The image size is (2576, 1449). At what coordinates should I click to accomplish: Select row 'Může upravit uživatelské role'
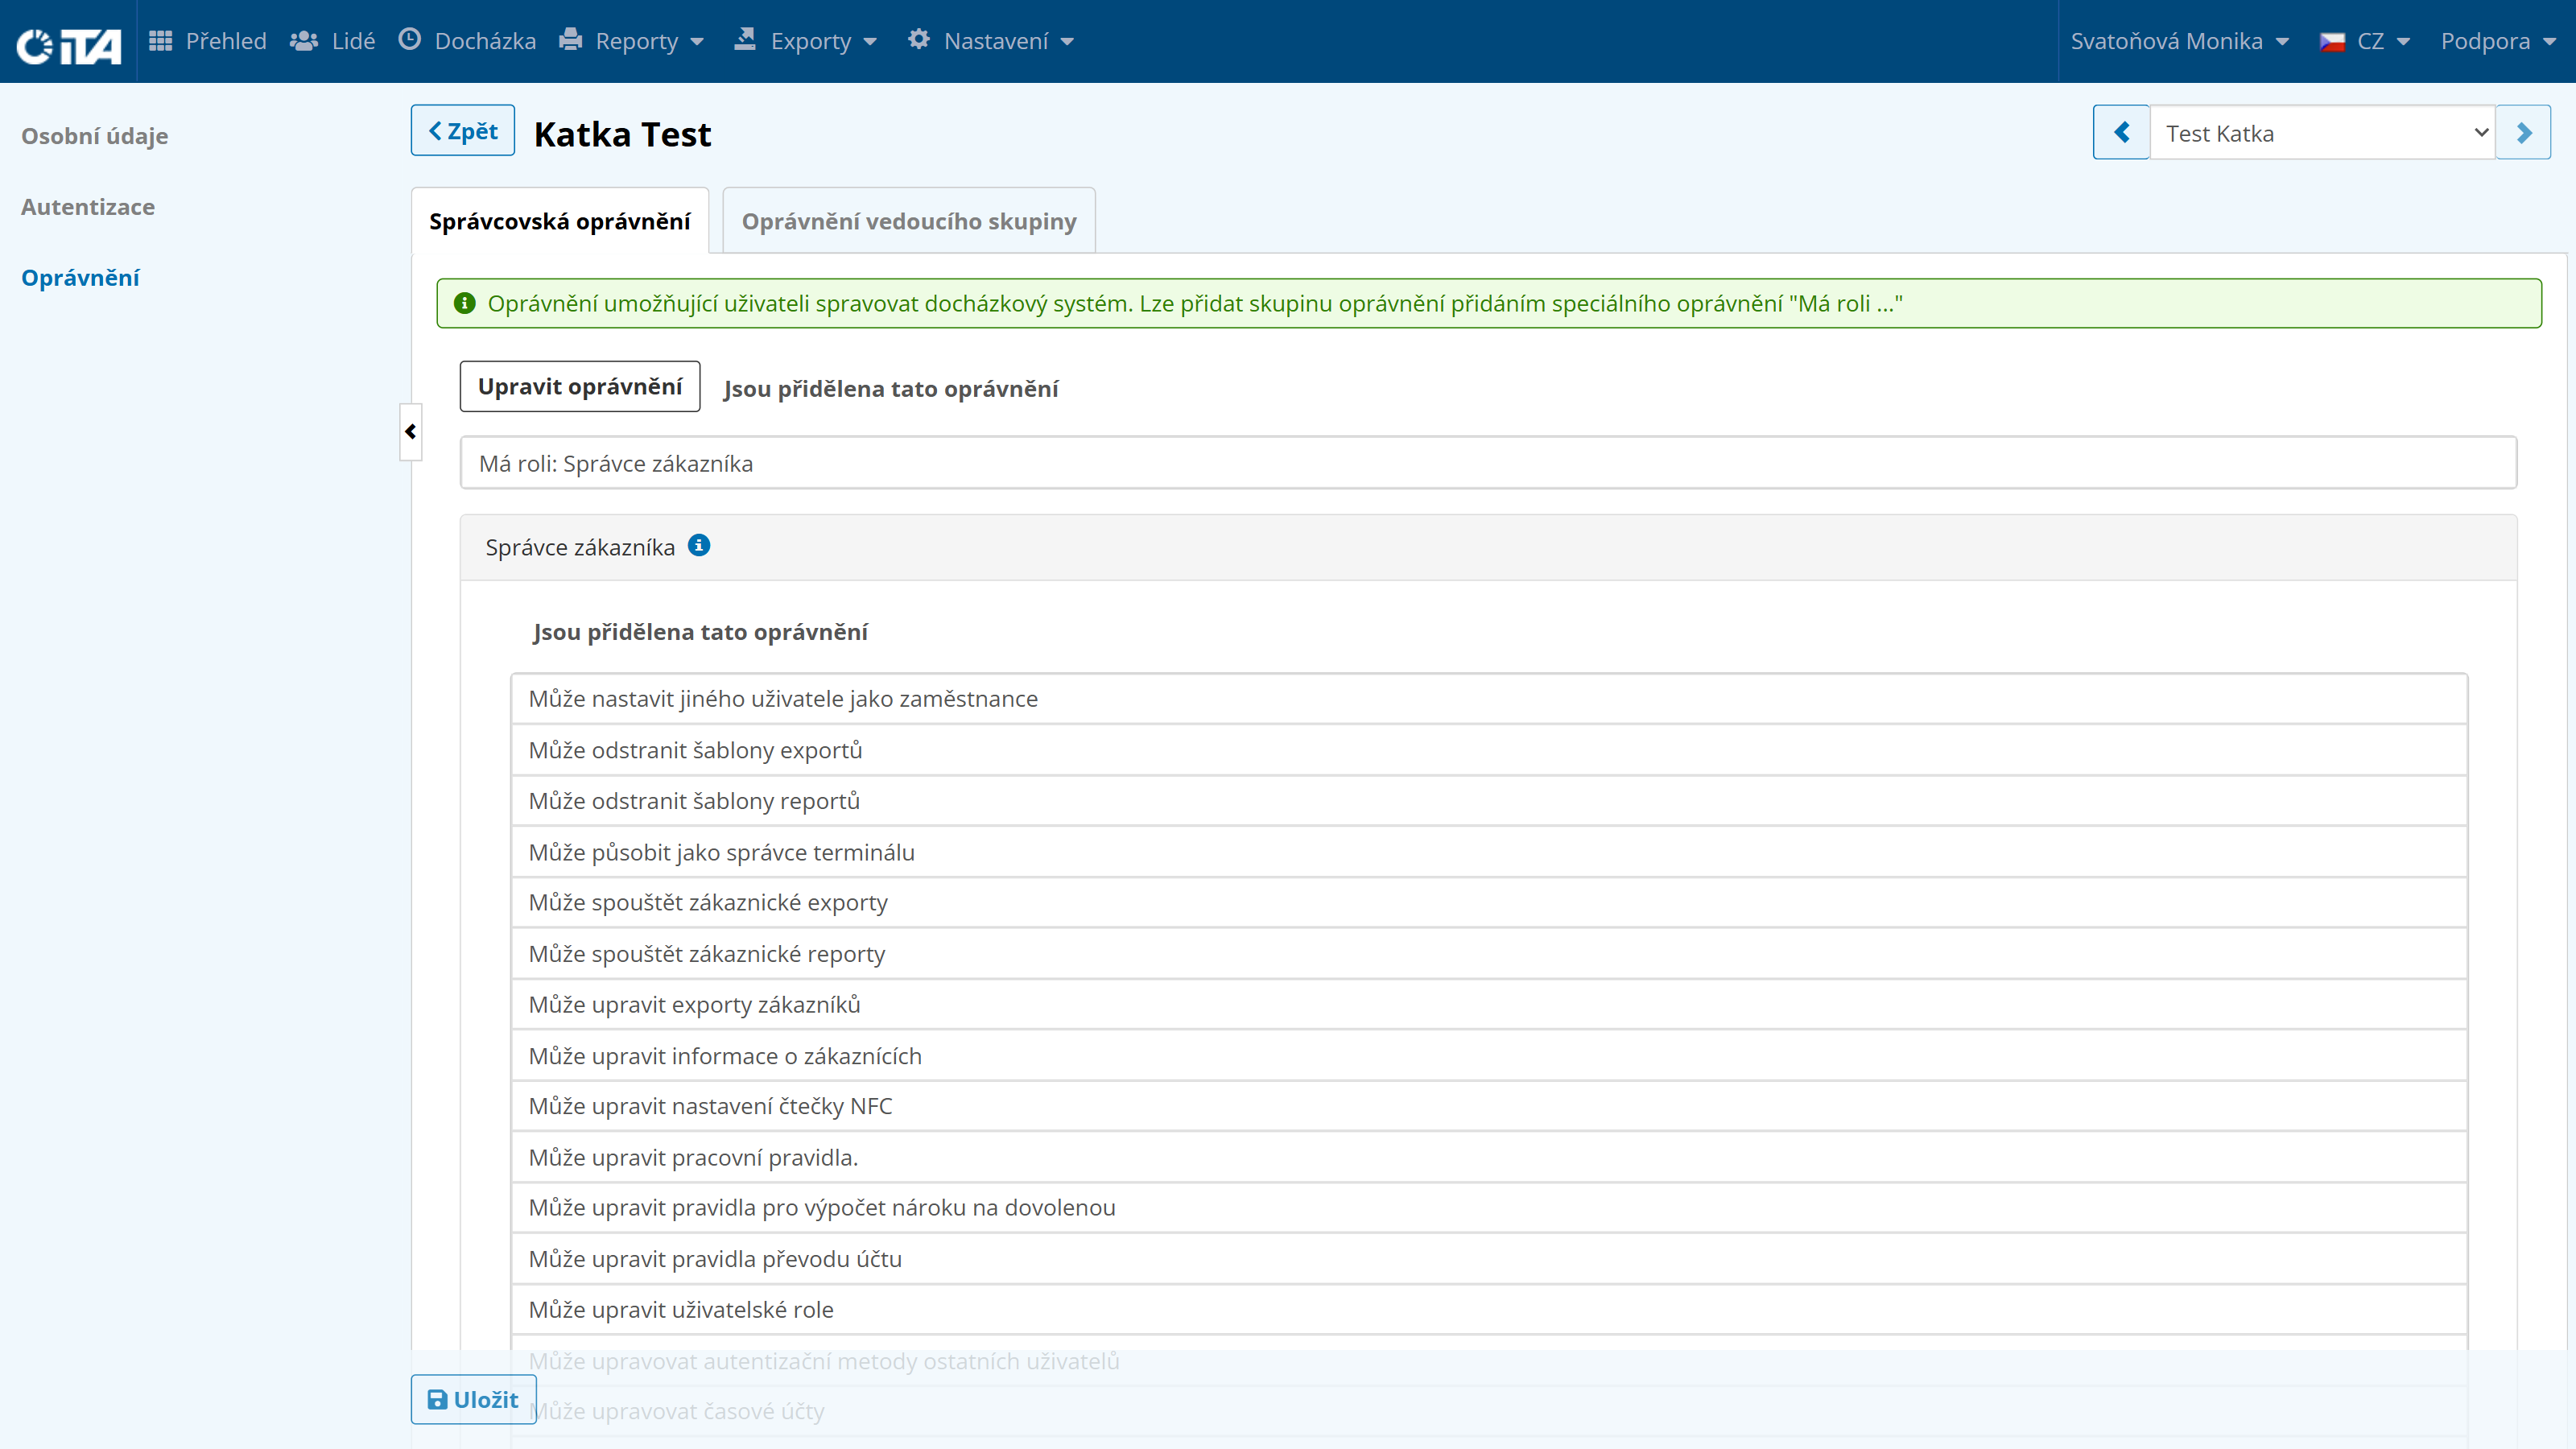coord(1489,1310)
